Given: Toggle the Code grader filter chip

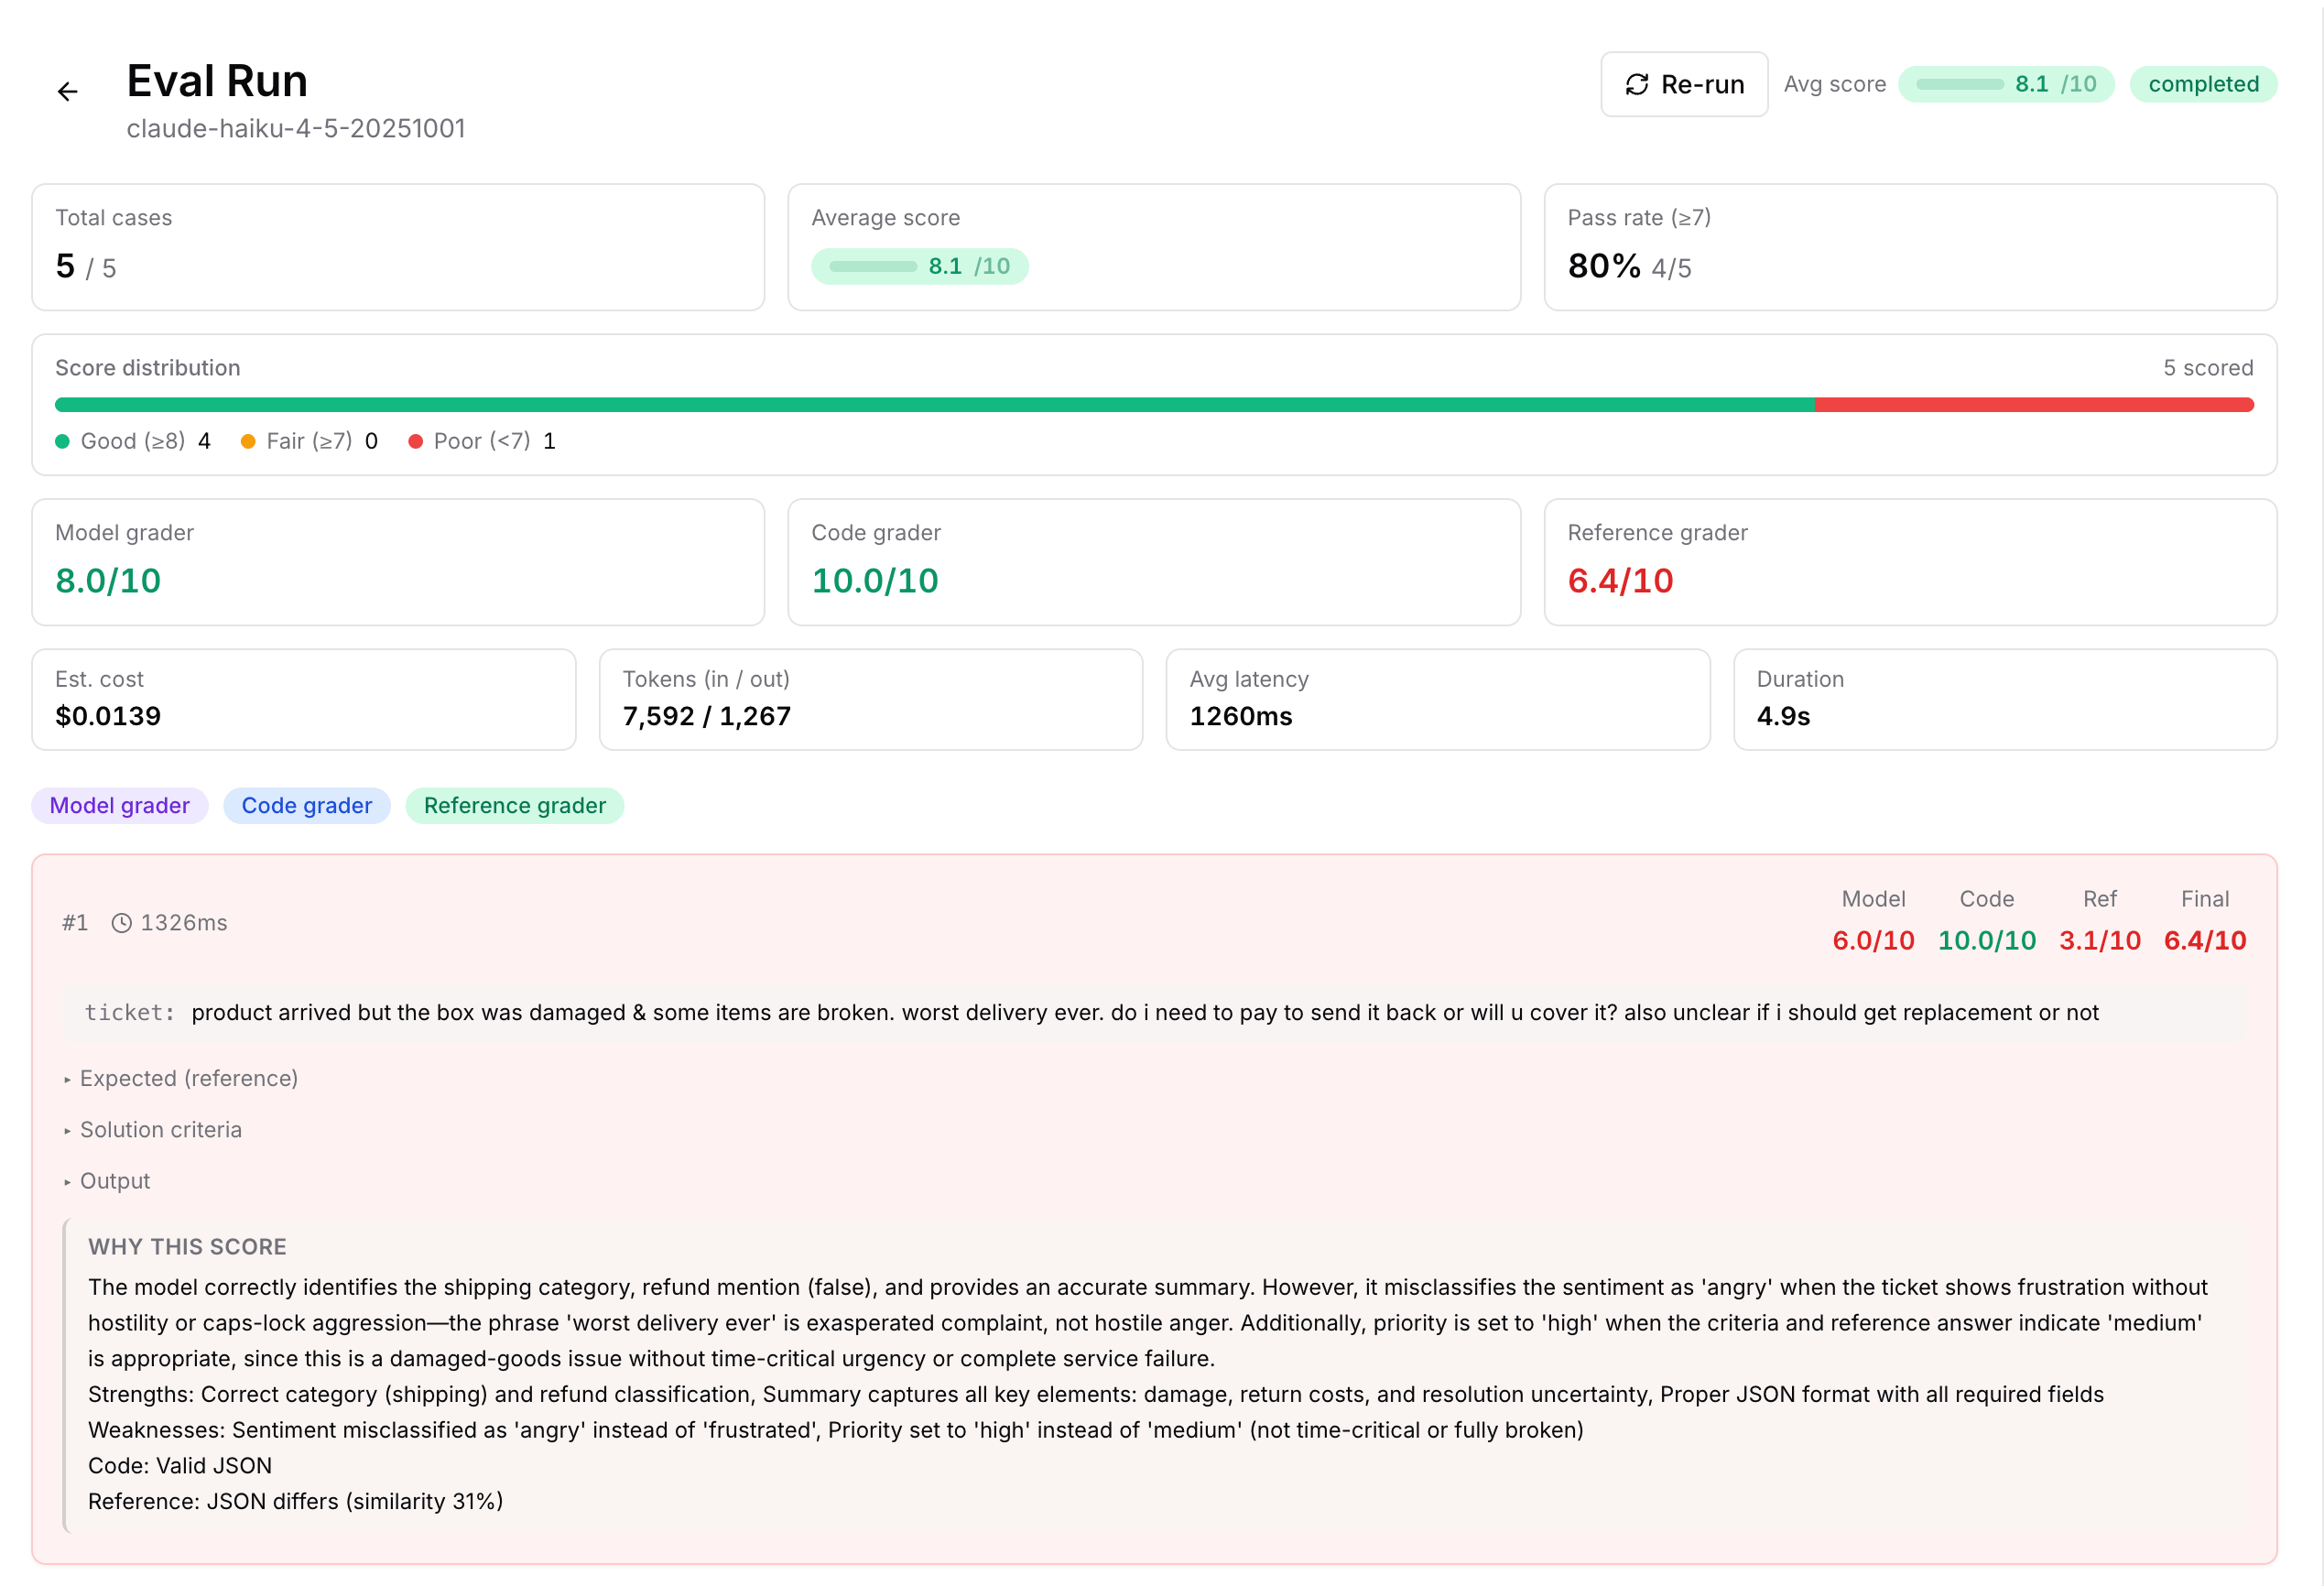Looking at the screenshot, I should (x=307, y=806).
